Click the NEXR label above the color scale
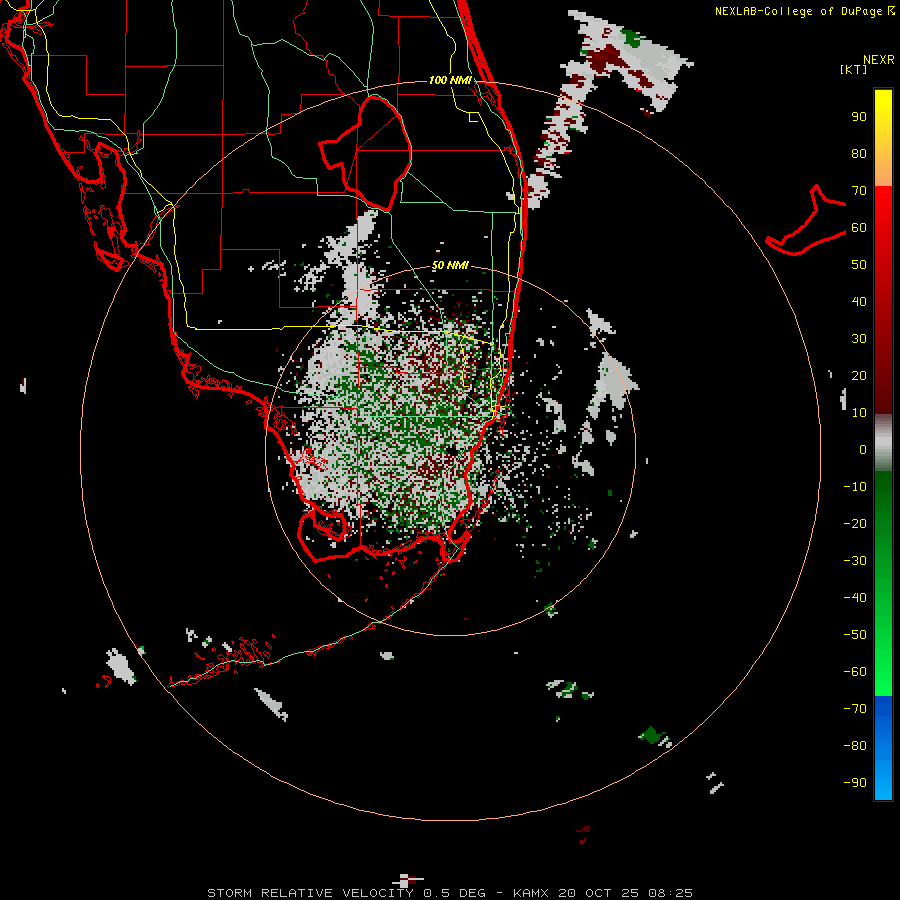 click(x=878, y=60)
